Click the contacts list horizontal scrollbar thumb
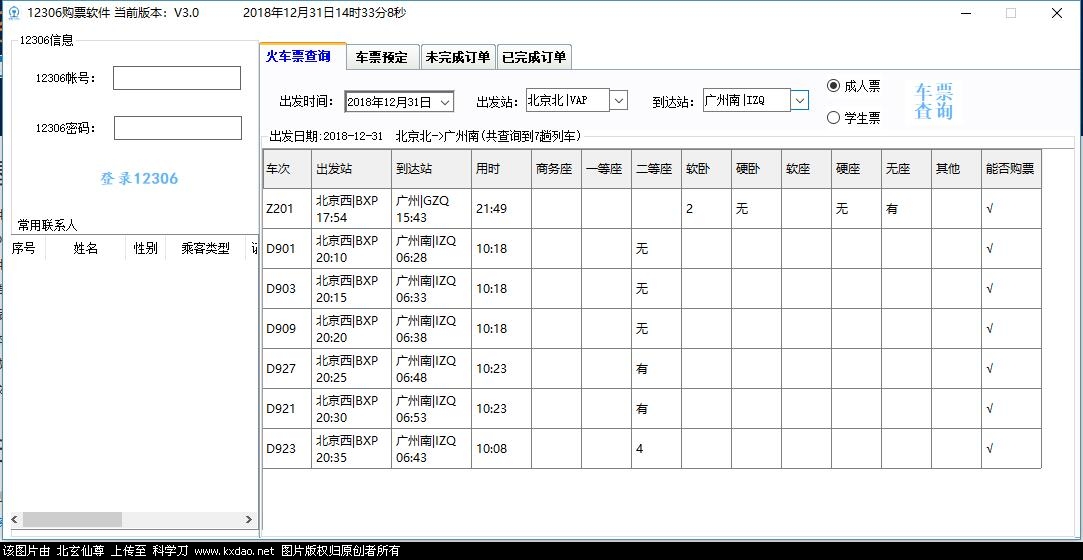This screenshot has width=1083, height=560. pos(72,519)
